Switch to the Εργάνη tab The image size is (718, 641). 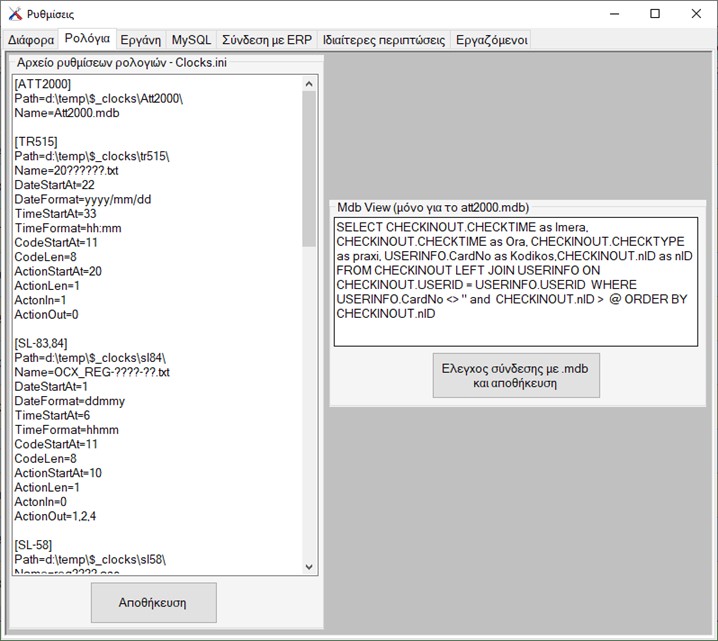(140, 40)
